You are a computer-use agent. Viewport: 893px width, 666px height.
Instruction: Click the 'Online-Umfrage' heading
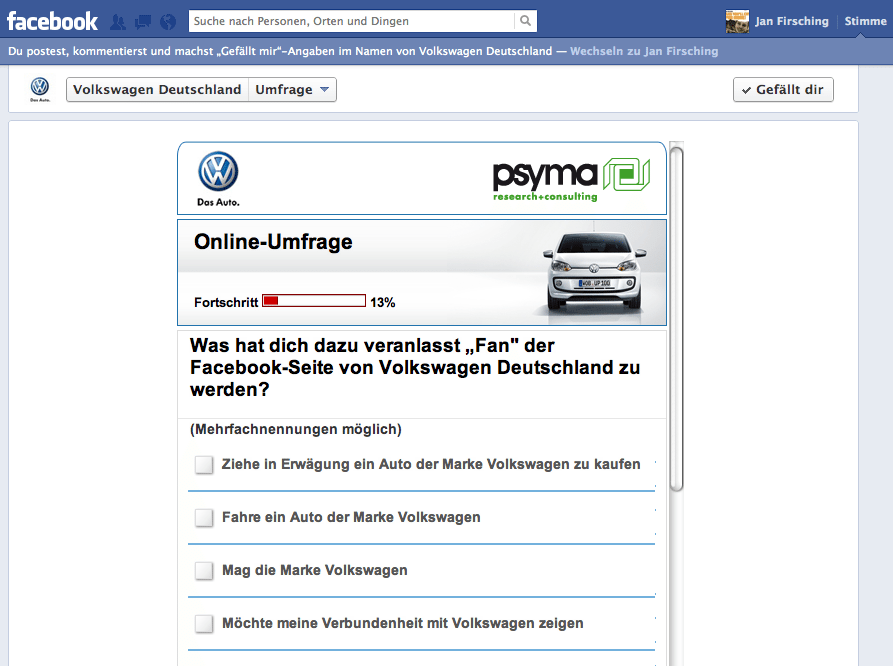point(273,242)
